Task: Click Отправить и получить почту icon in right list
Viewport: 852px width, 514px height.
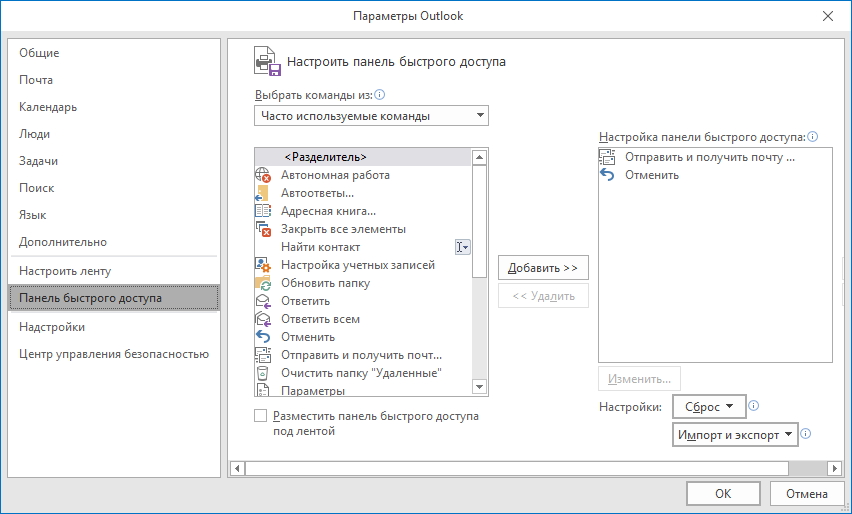Action: pos(607,157)
